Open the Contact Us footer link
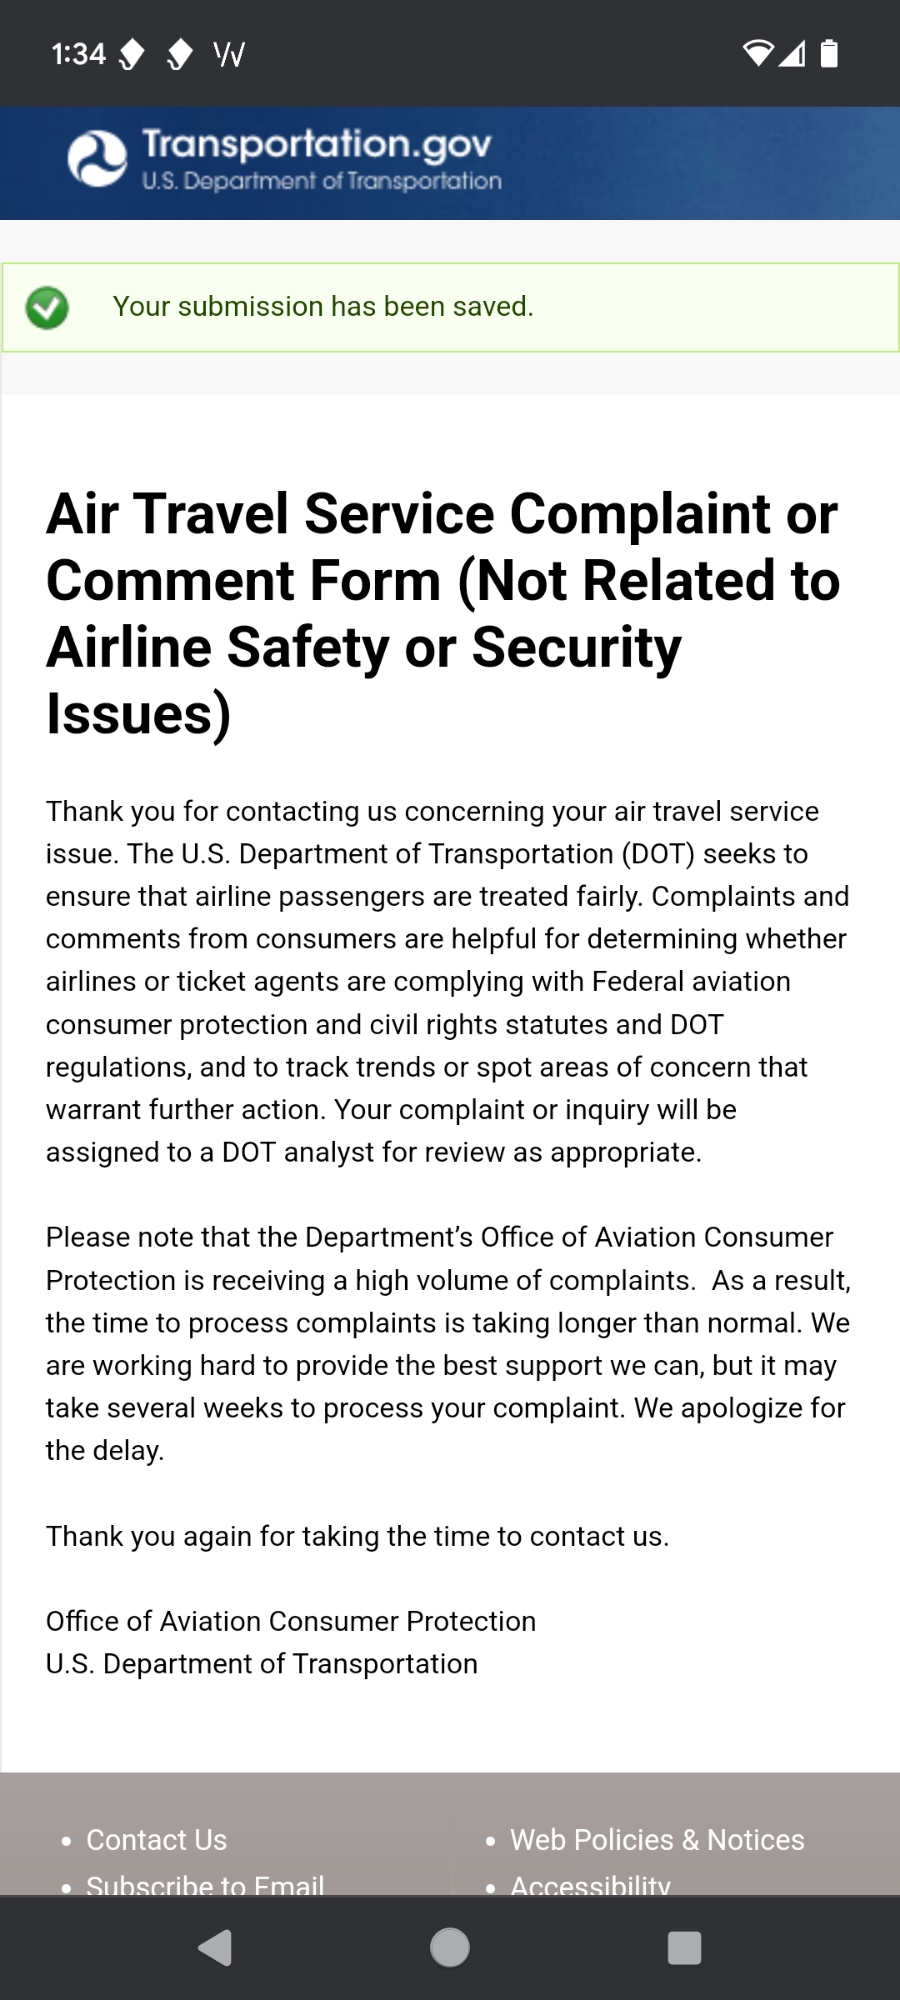 157,1839
